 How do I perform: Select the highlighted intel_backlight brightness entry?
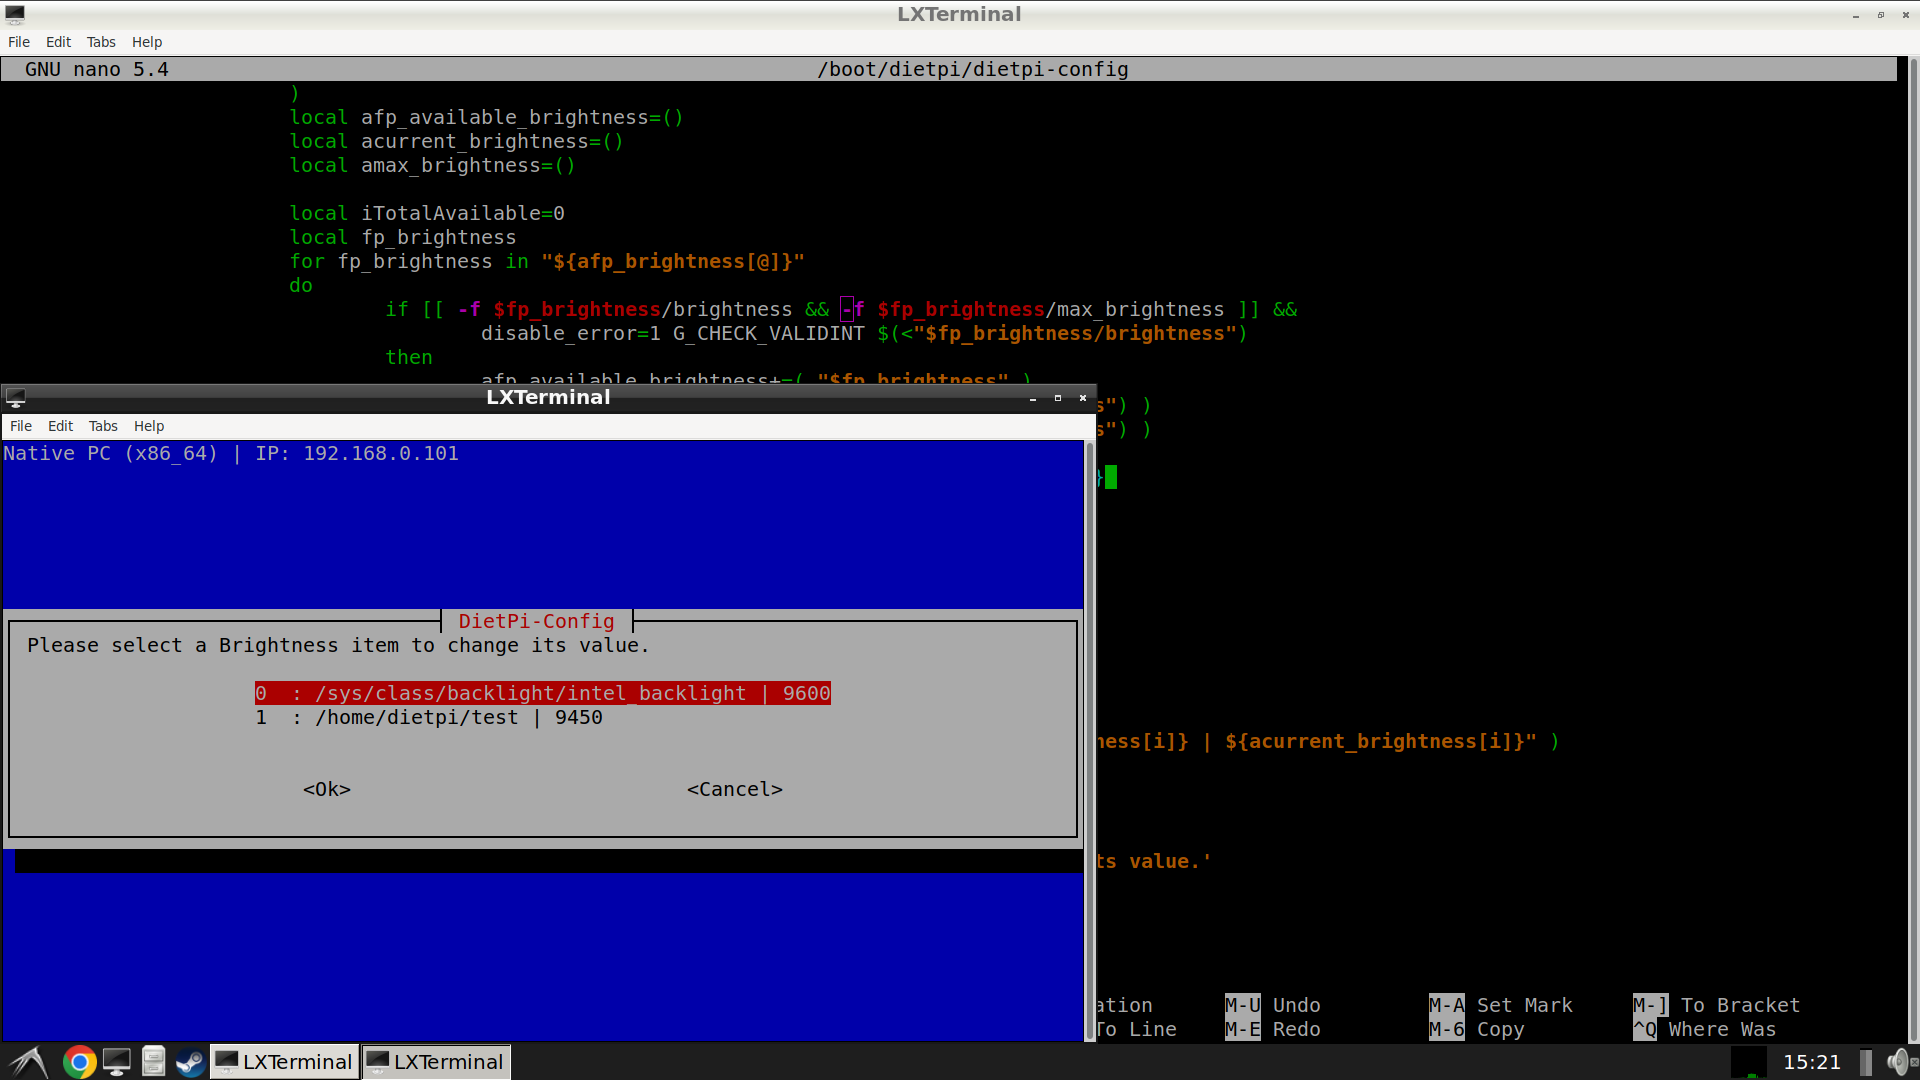(543, 693)
